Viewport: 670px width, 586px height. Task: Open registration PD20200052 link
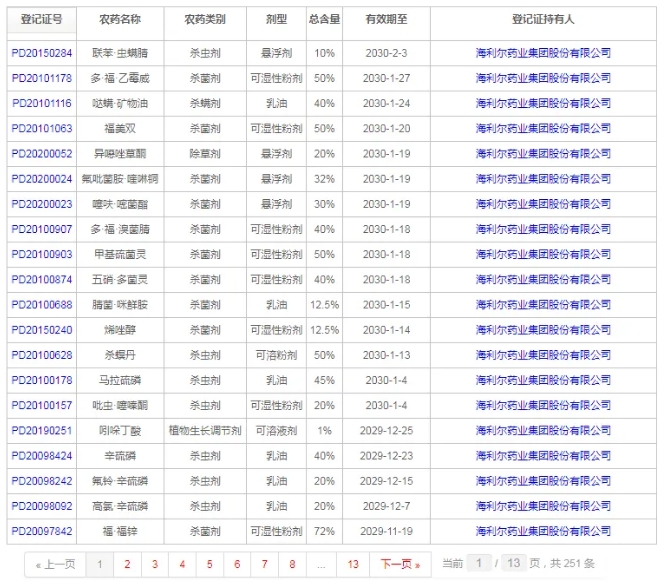(42, 154)
